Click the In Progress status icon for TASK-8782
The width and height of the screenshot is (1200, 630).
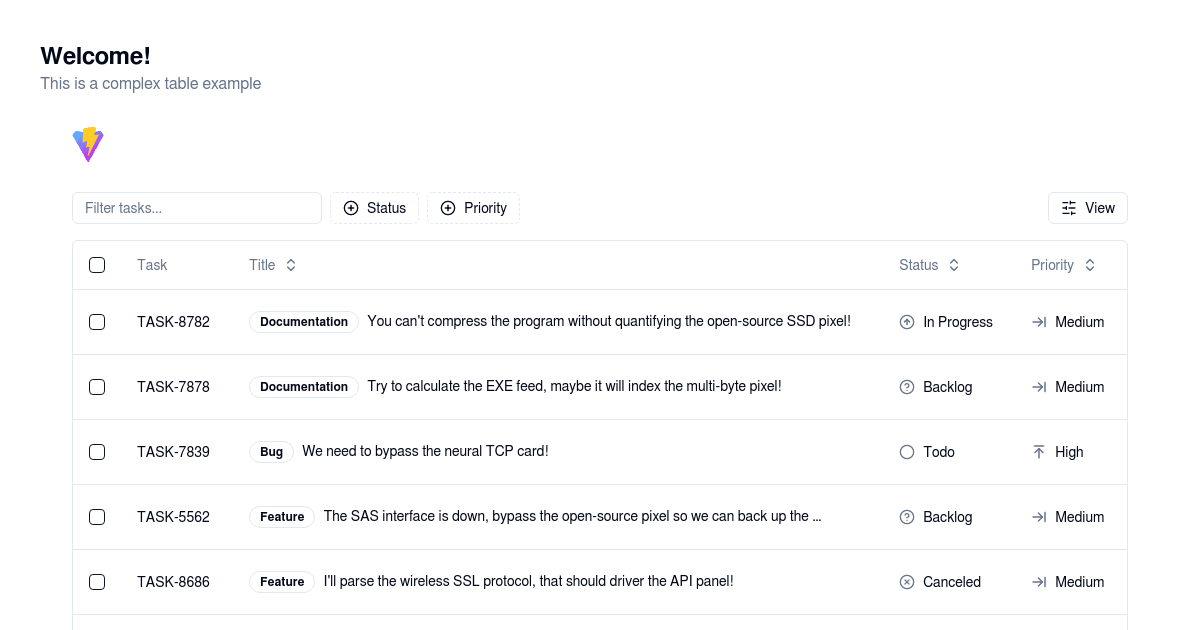coord(907,322)
